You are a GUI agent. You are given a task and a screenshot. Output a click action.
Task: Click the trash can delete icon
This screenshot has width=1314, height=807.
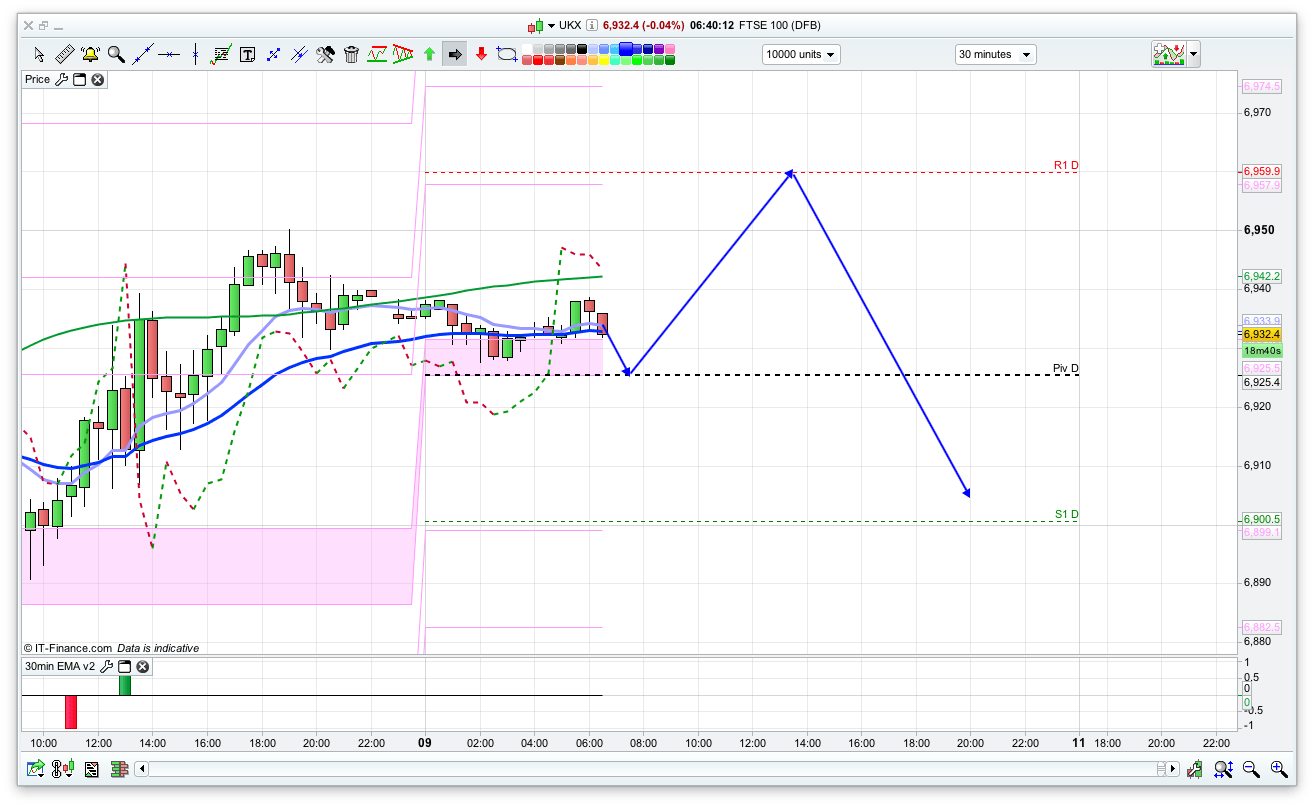point(351,54)
